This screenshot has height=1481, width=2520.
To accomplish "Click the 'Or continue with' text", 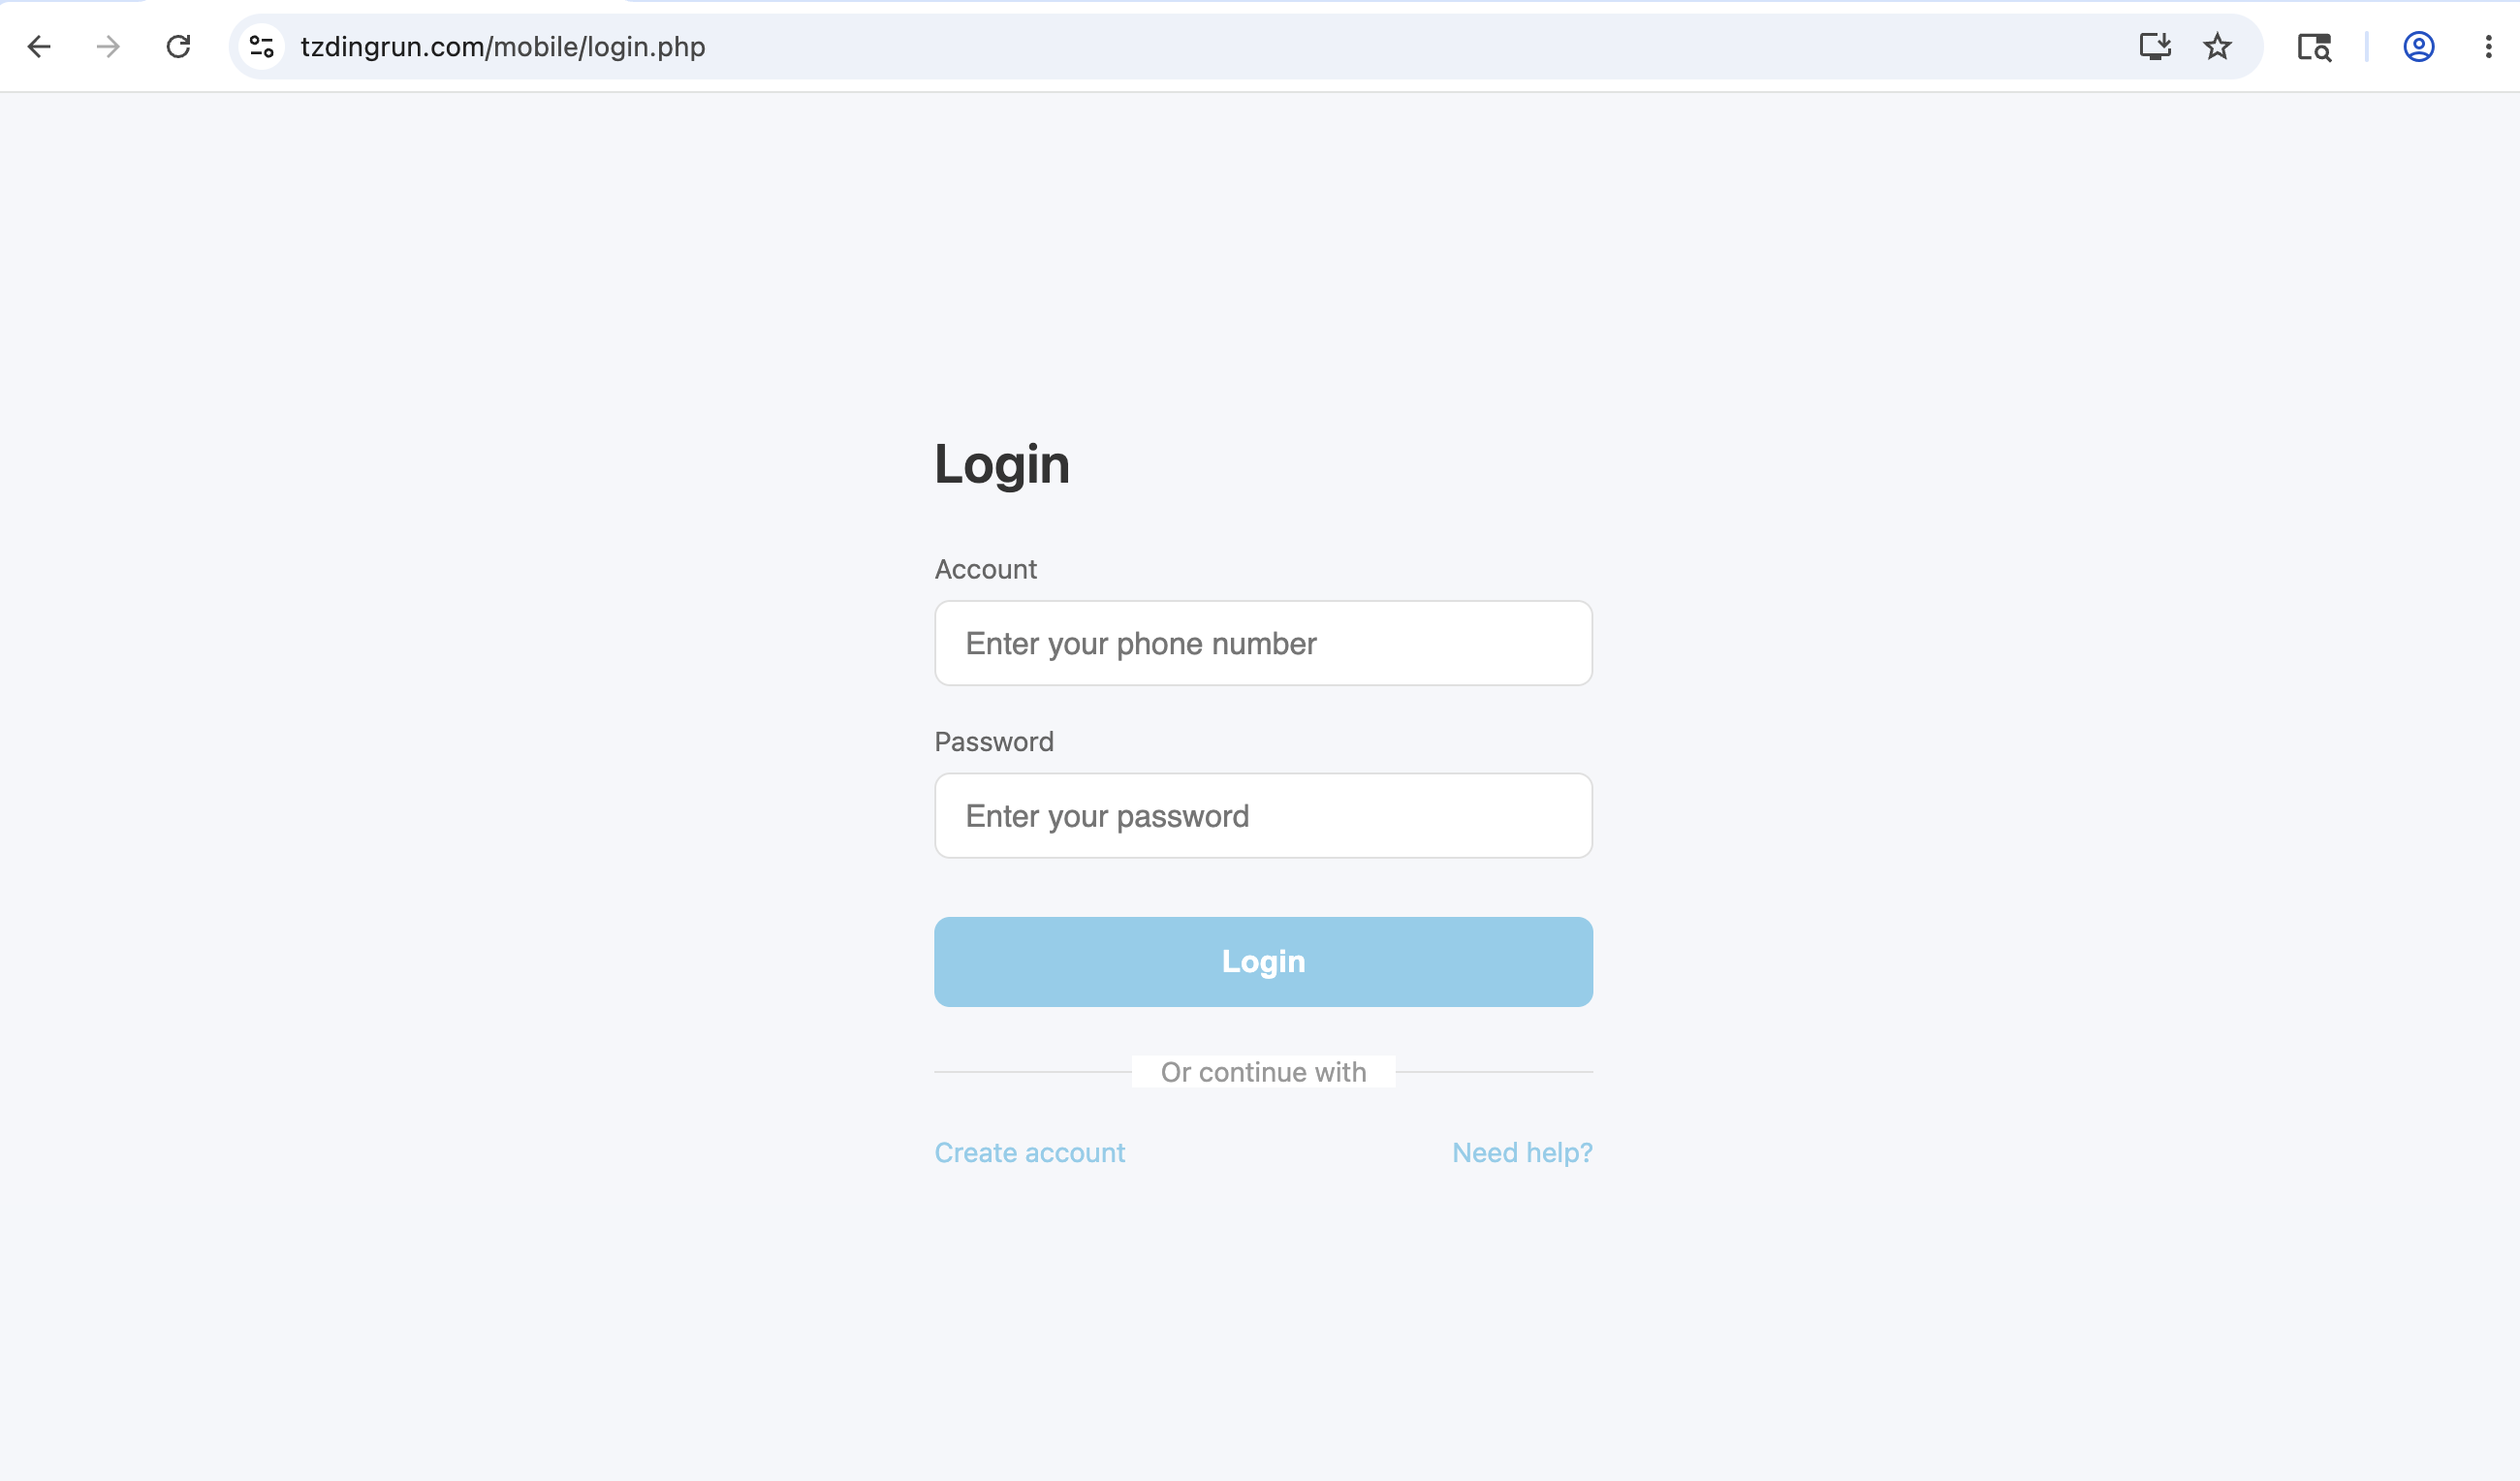I will point(1263,1072).
